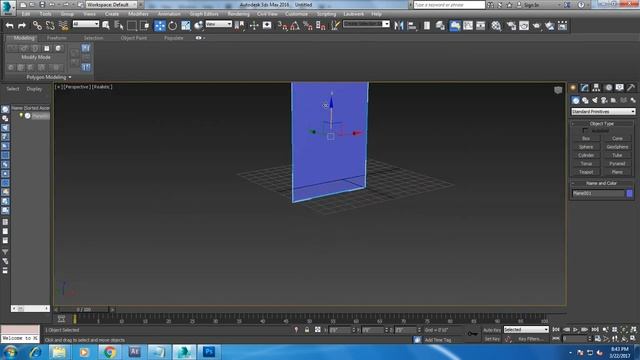Click the Plane001 object name field
This screenshot has width=640, height=360.
click(x=598, y=193)
